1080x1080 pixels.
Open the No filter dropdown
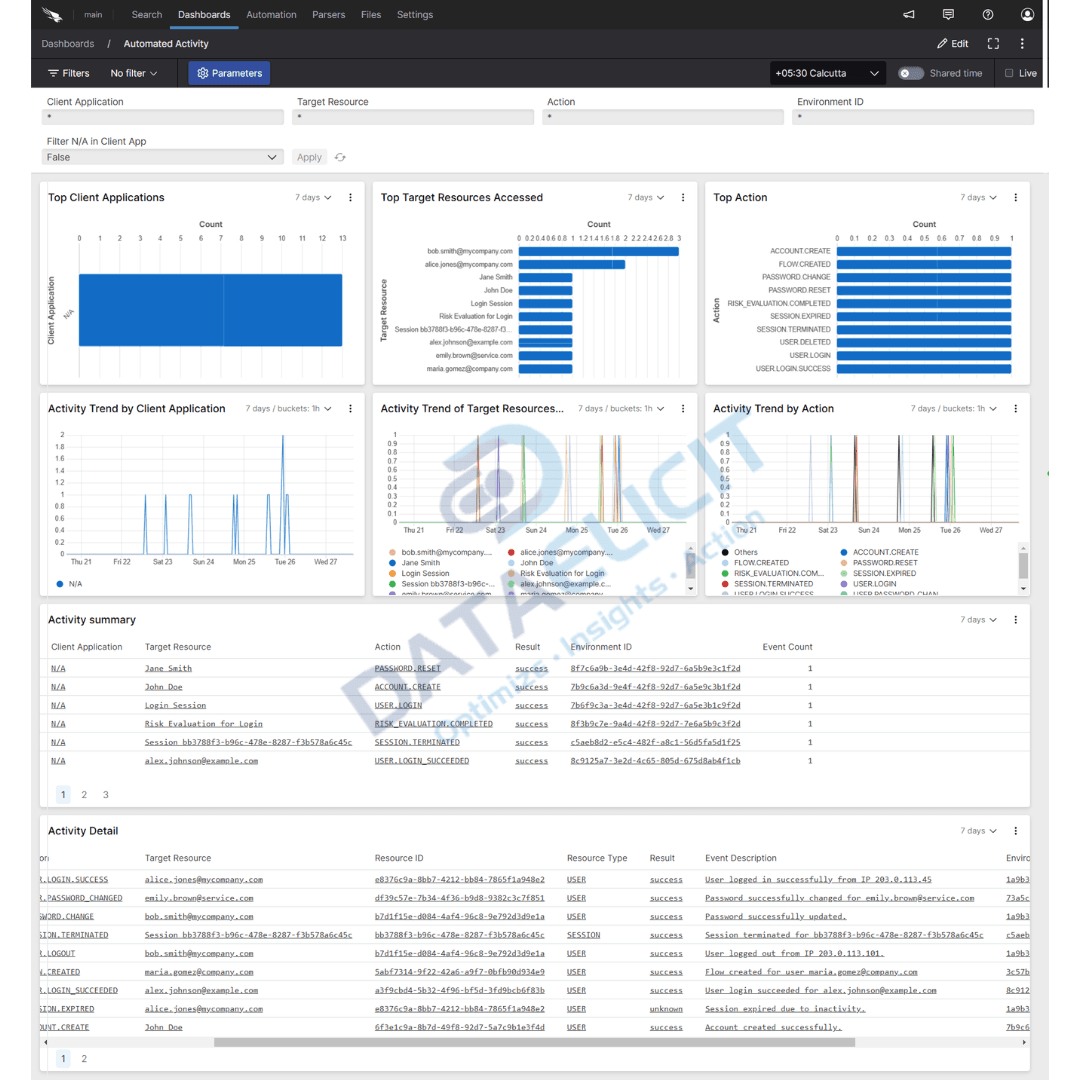[x=133, y=72]
